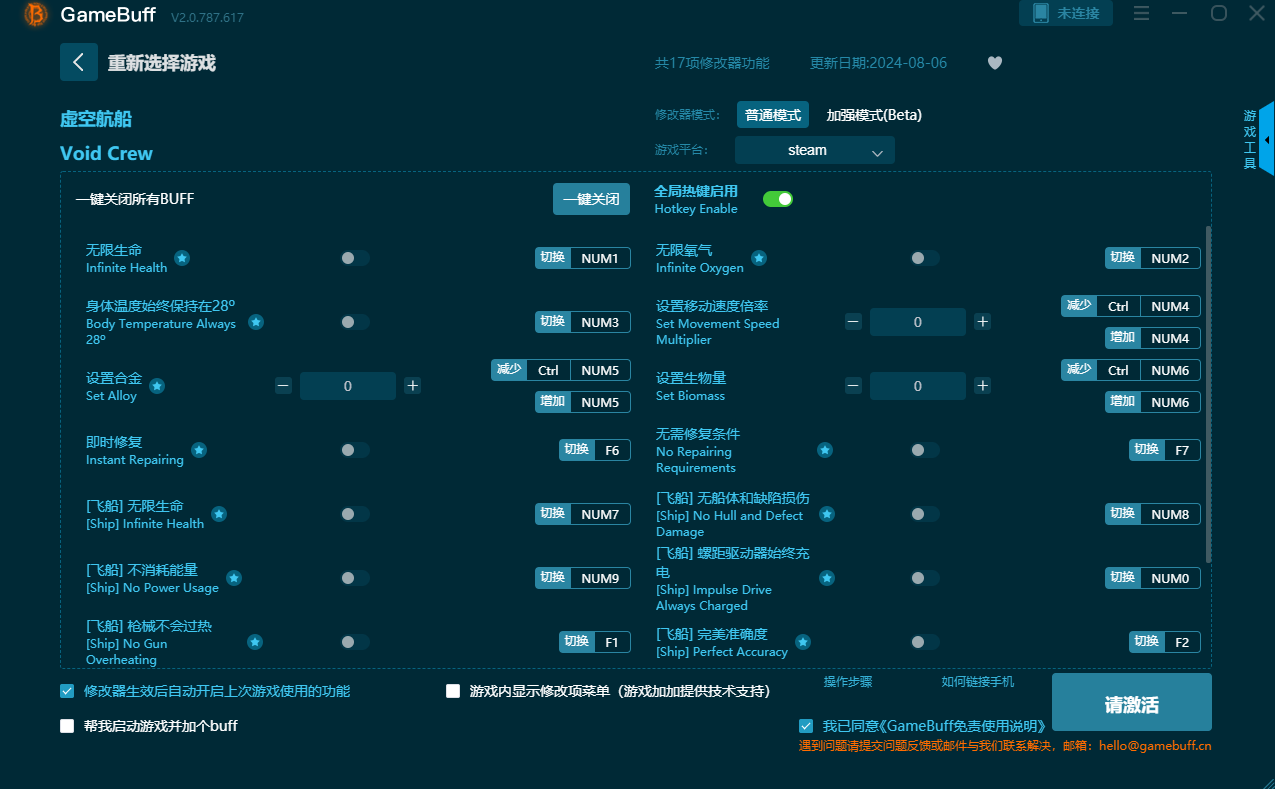Click the Ctrl NUM5 decrease hotkey for Set Alloy
The height and width of the screenshot is (789, 1275).
click(x=561, y=370)
